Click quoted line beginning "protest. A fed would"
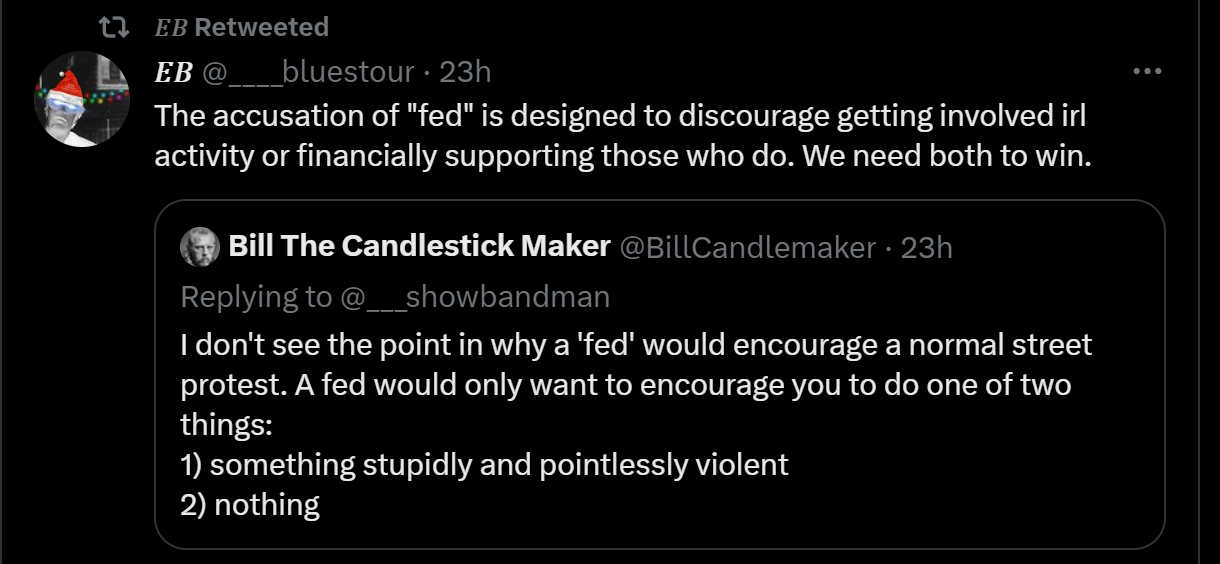The image size is (1220, 564). click(625, 386)
